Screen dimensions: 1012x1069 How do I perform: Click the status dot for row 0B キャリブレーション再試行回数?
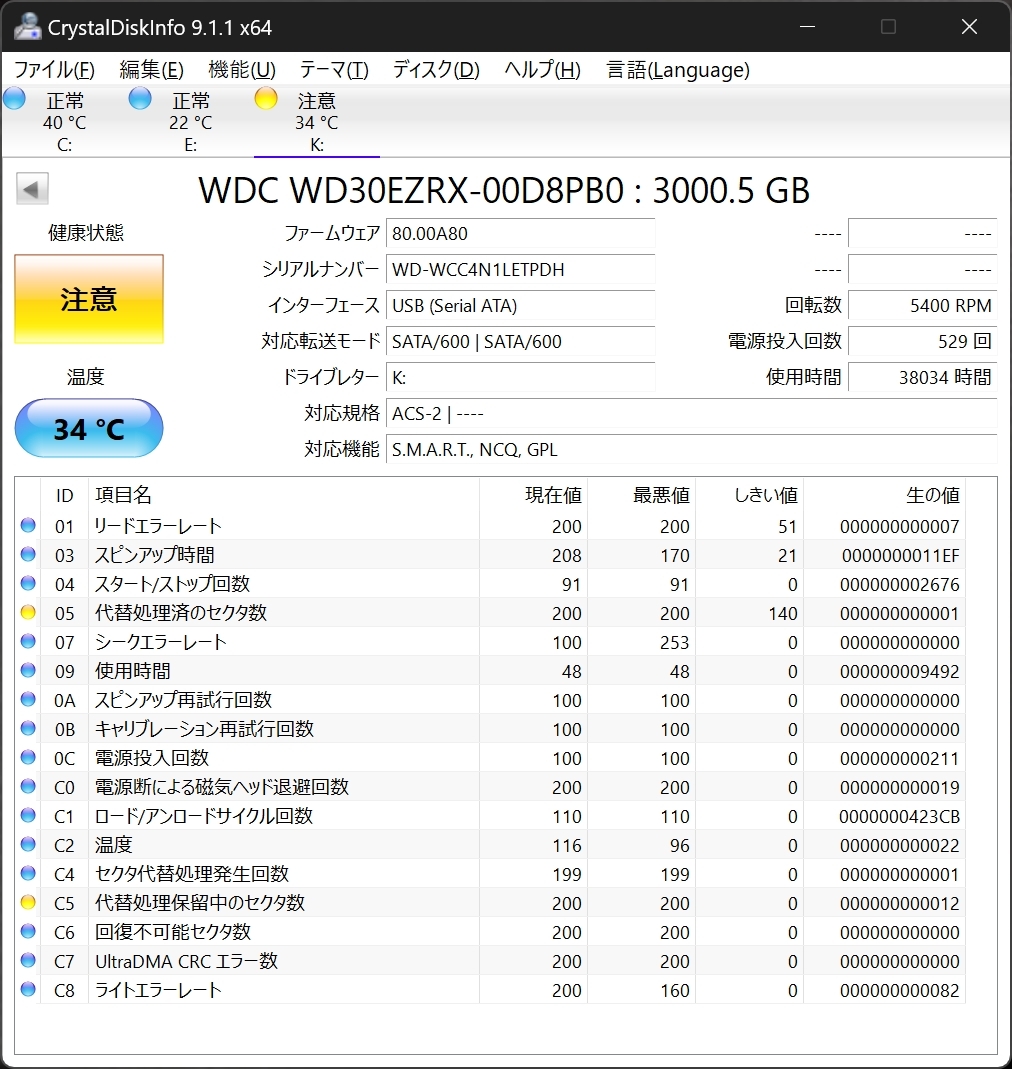(x=28, y=728)
